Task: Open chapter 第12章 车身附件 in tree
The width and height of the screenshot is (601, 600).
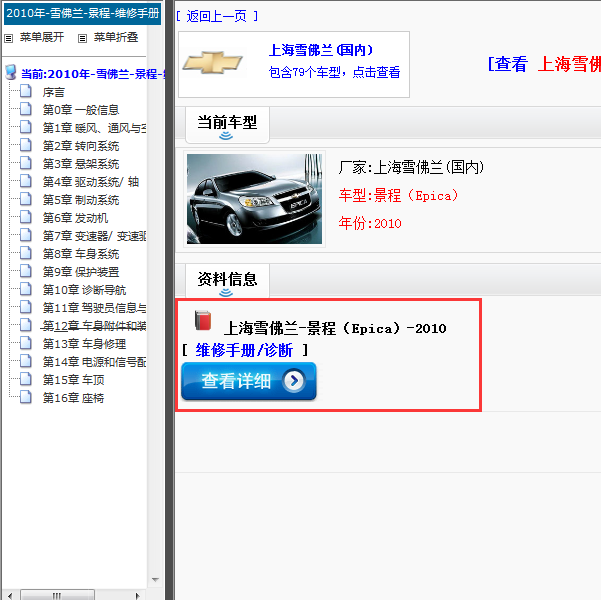Action: point(94,326)
